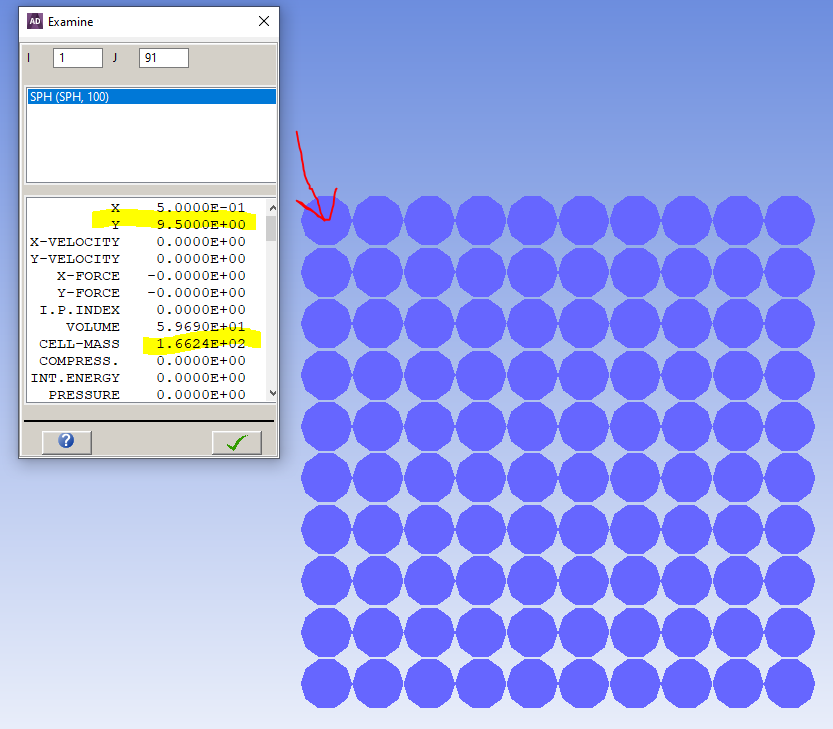833x729 pixels.
Task: Click the AD application icon in title bar
Action: point(35,21)
